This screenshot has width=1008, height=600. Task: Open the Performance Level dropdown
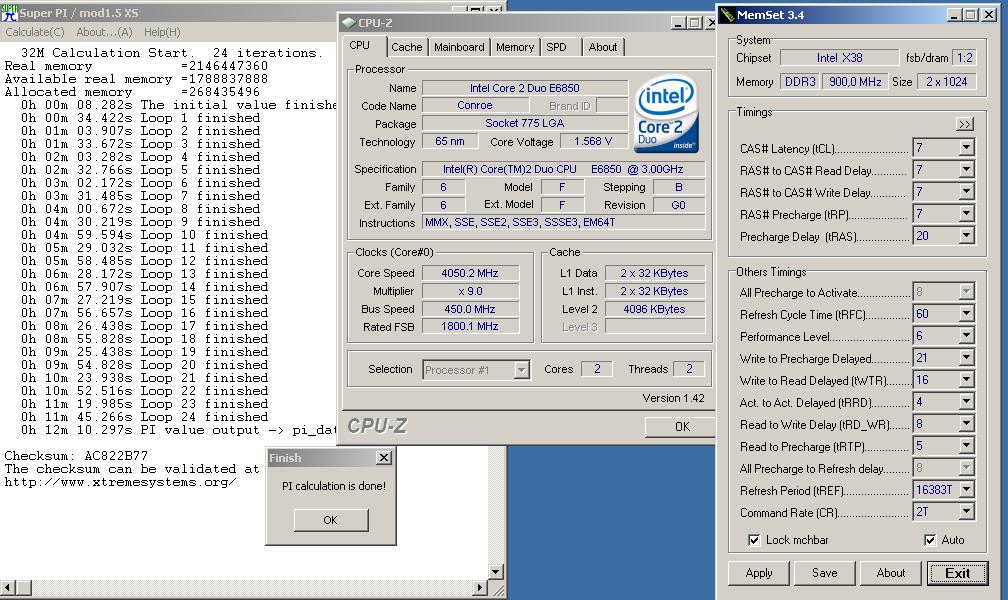(x=966, y=336)
